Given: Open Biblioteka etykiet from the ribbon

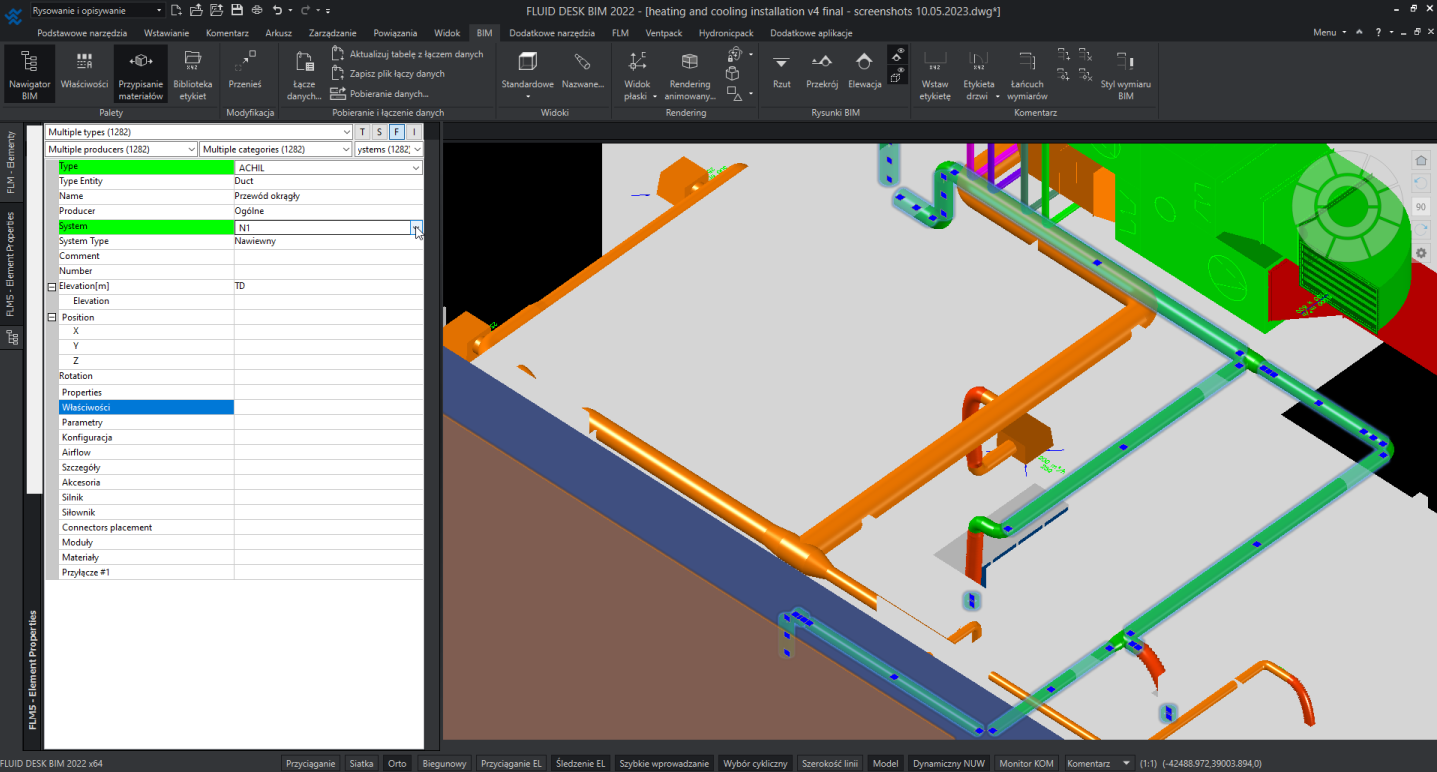Looking at the screenshot, I should click(x=192, y=74).
